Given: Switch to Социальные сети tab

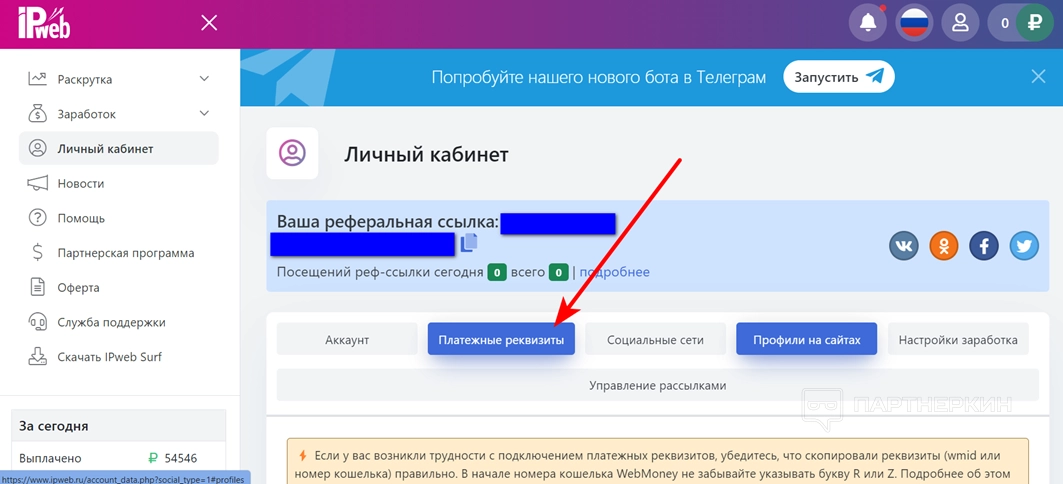Looking at the screenshot, I should pos(656,340).
